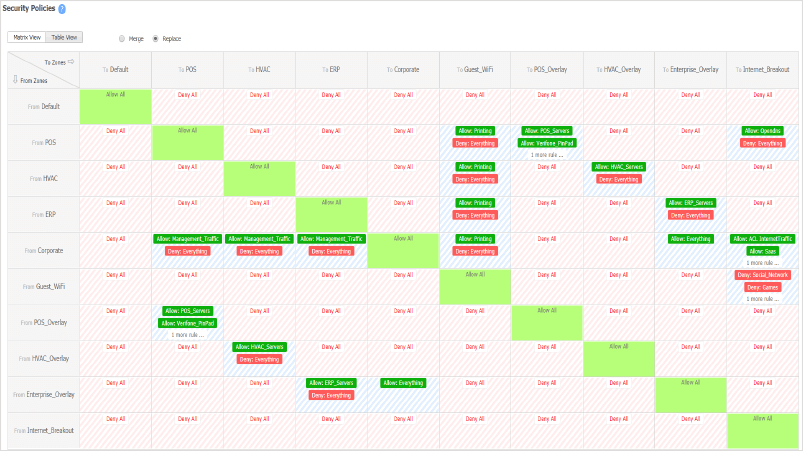Switch to Matrix View tab
Screen dimensions: 803x451
tap(27, 37)
